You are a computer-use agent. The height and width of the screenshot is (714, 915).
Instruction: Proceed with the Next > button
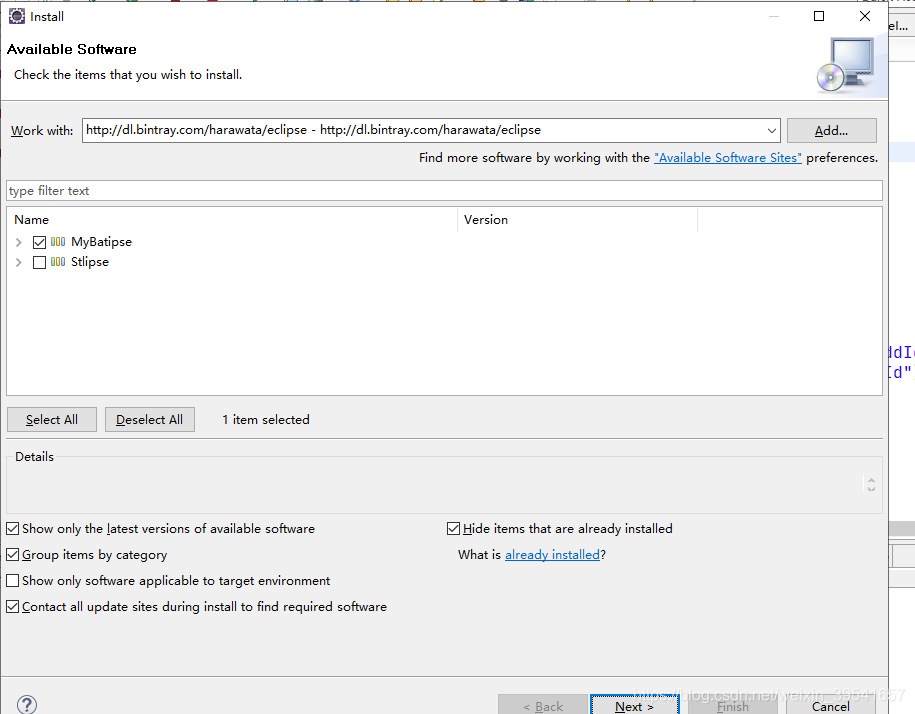click(634, 705)
